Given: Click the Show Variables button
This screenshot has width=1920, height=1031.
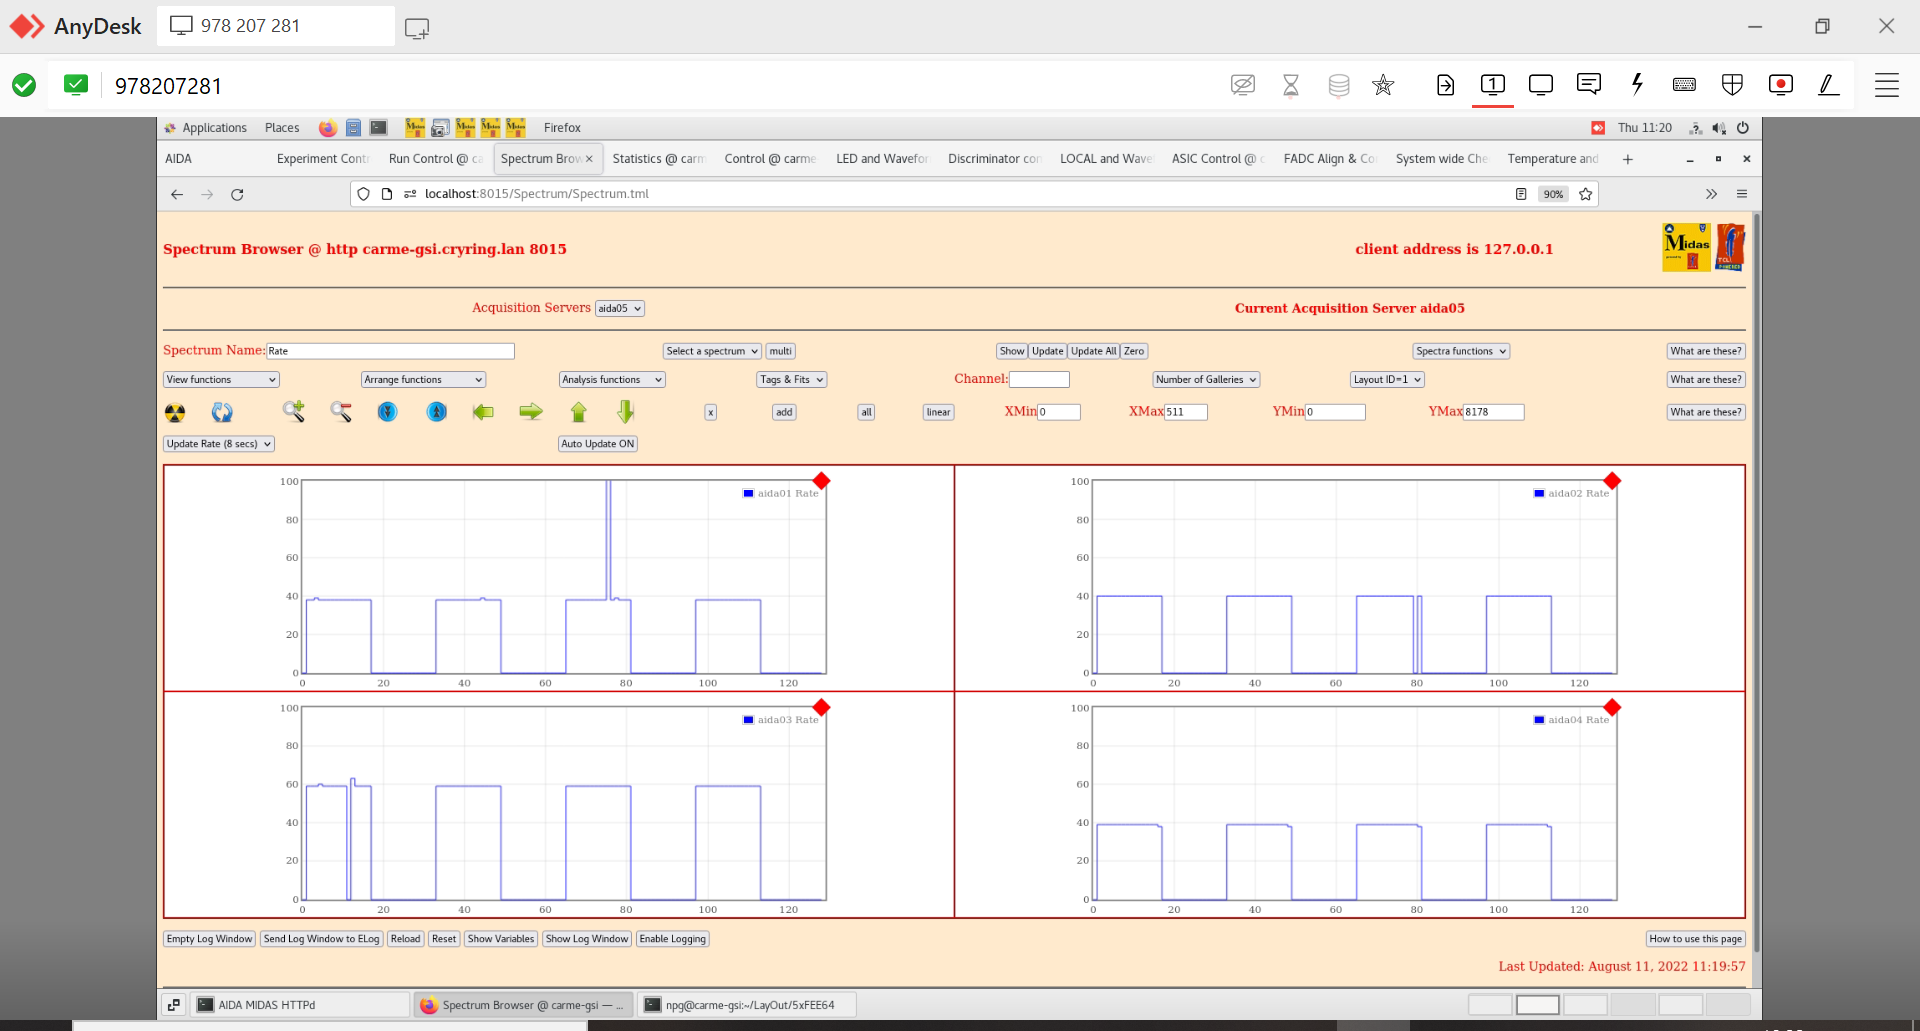Looking at the screenshot, I should [500, 939].
